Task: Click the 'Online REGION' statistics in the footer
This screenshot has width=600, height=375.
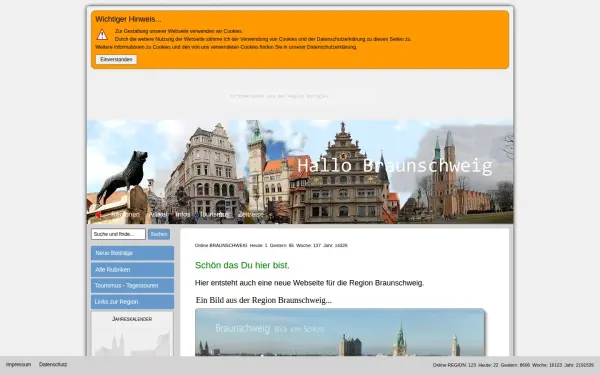Action: (x=513, y=365)
